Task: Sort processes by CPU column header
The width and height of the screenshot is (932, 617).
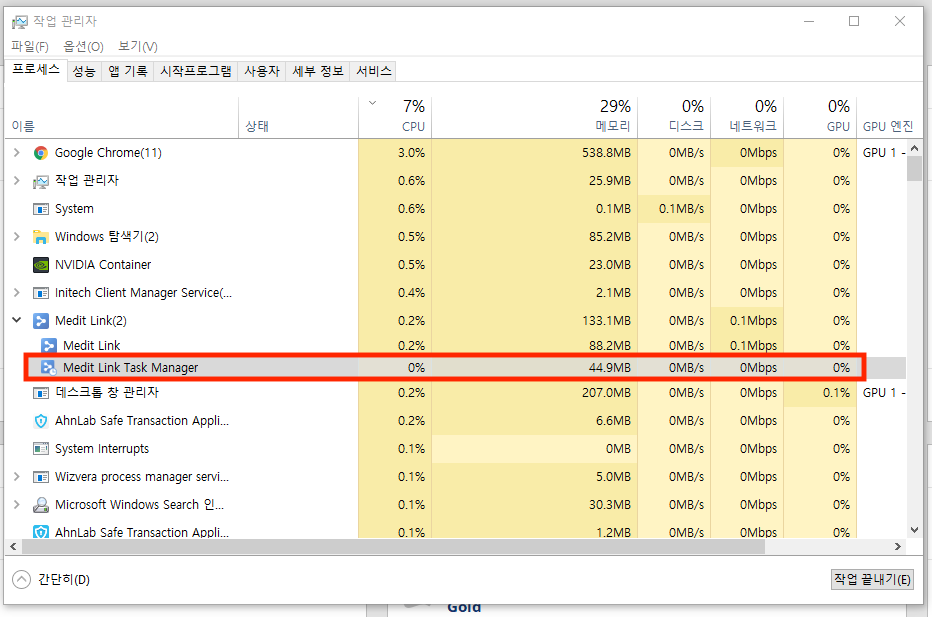Action: pyautogui.click(x=395, y=118)
